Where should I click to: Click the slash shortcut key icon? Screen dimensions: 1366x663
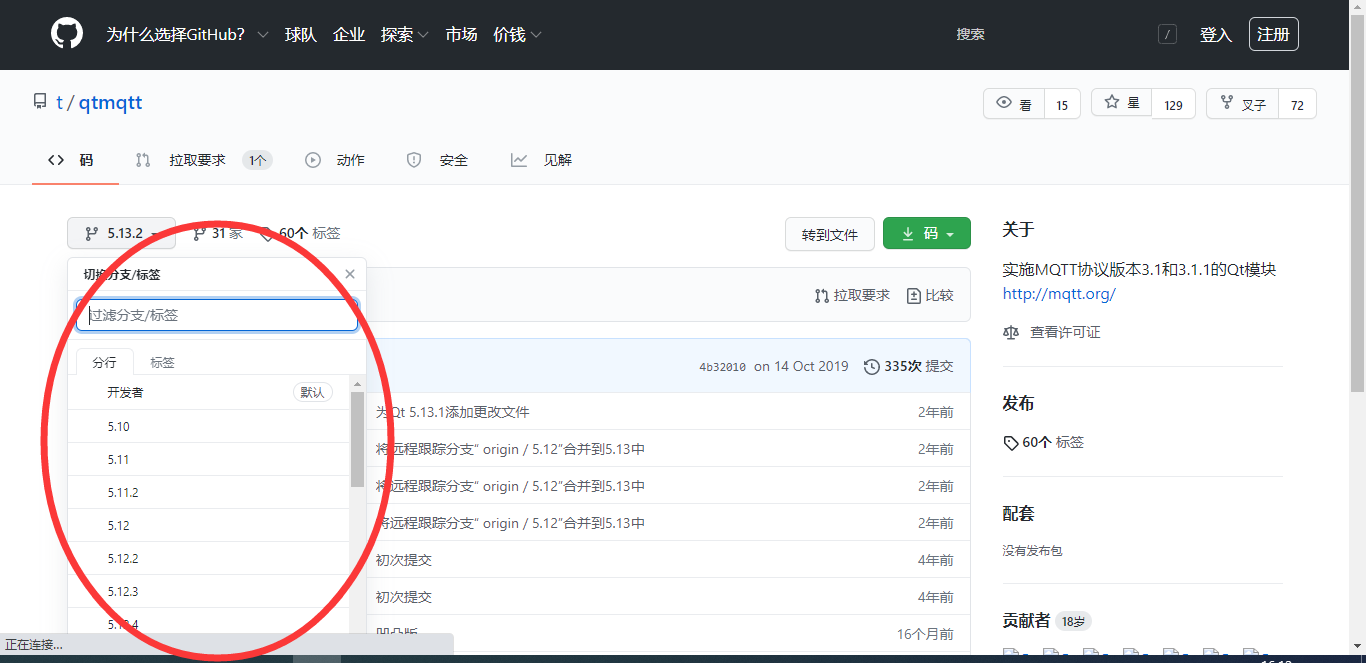tap(1167, 34)
